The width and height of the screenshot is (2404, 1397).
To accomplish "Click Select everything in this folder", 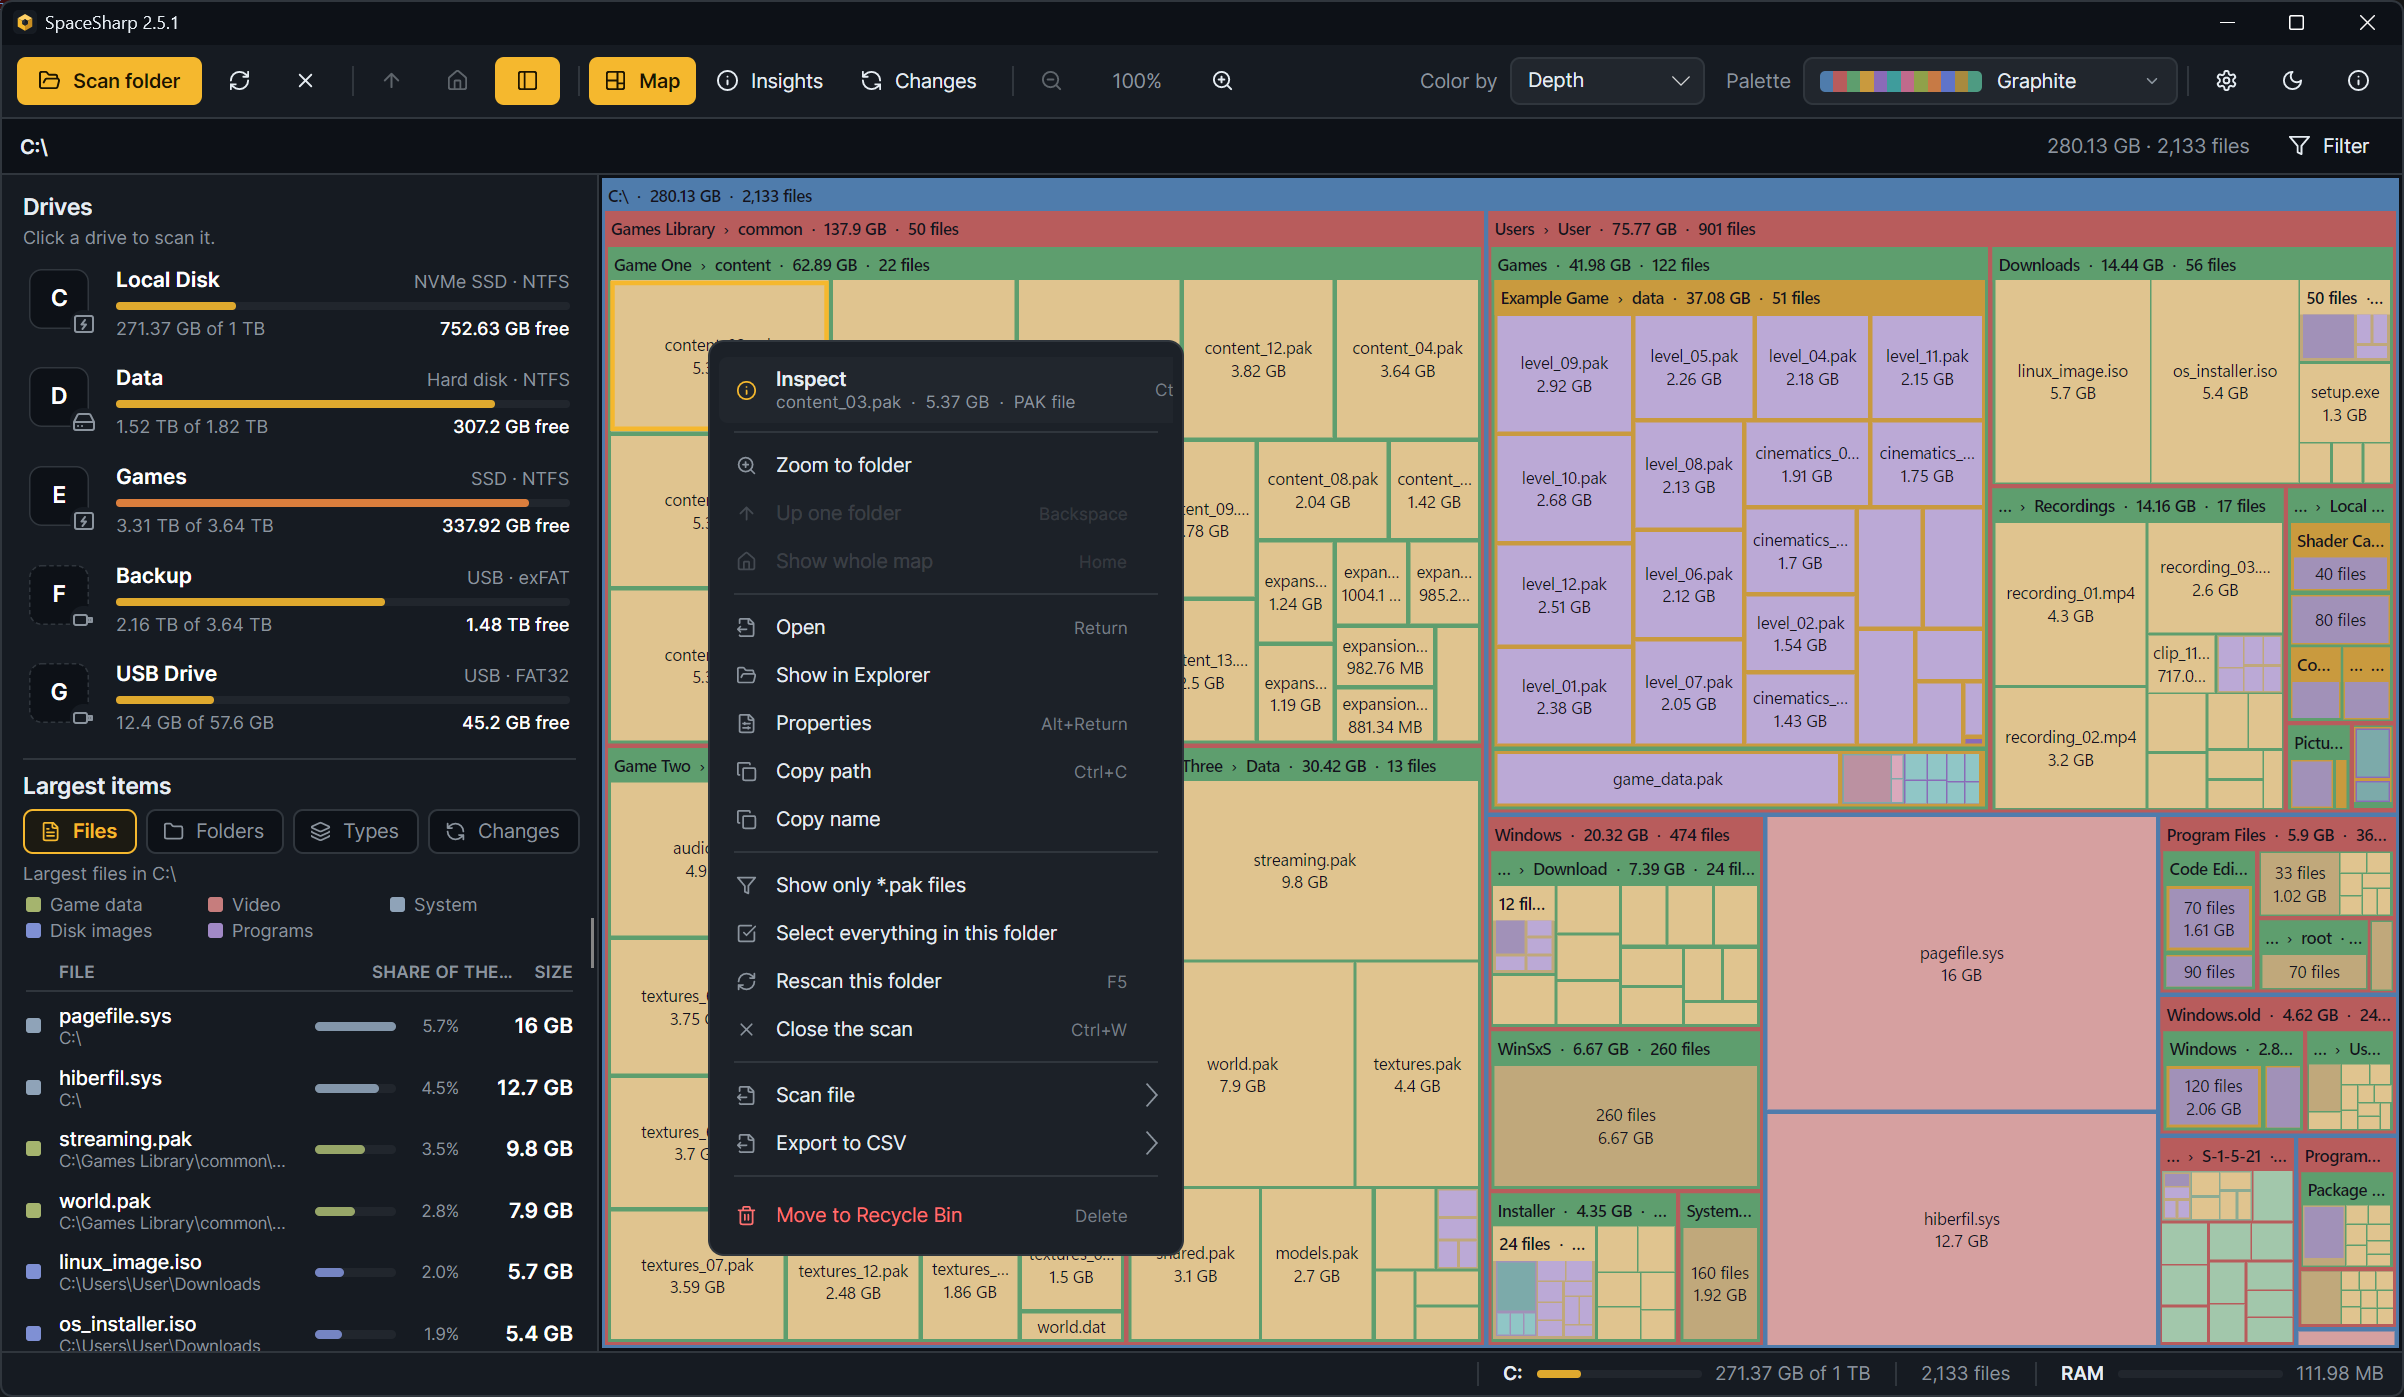I will (945, 933).
